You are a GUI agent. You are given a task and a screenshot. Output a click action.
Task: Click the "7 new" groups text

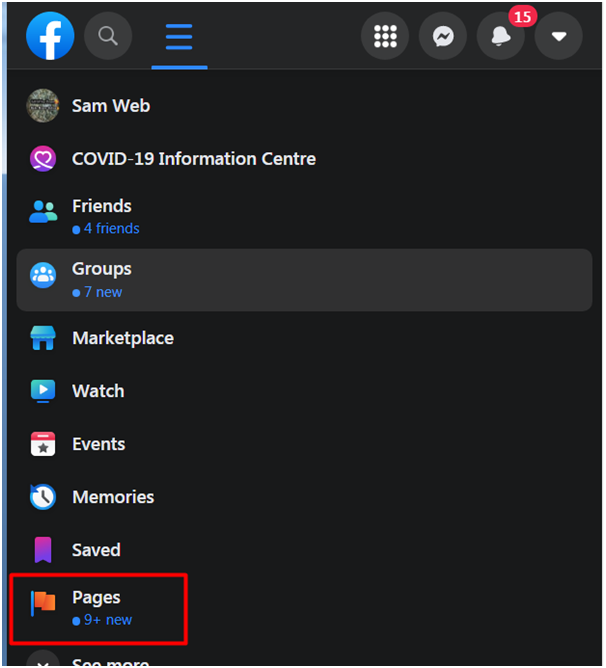coord(103,292)
